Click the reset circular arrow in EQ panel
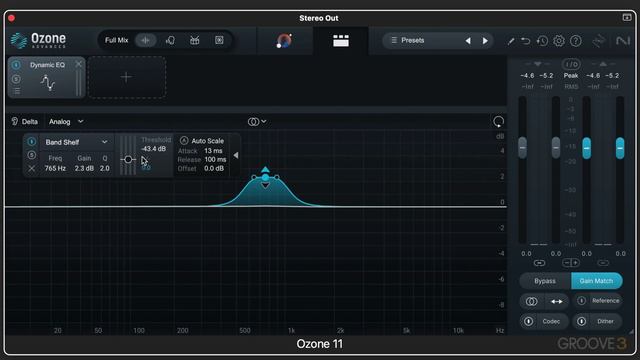Image resolution: width=640 pixels, height=360 pixels. [498, 122]
